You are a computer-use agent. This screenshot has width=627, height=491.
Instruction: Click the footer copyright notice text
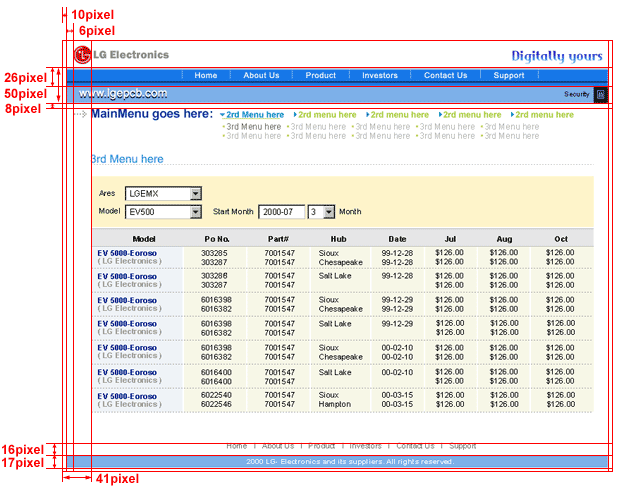(350, 462)
